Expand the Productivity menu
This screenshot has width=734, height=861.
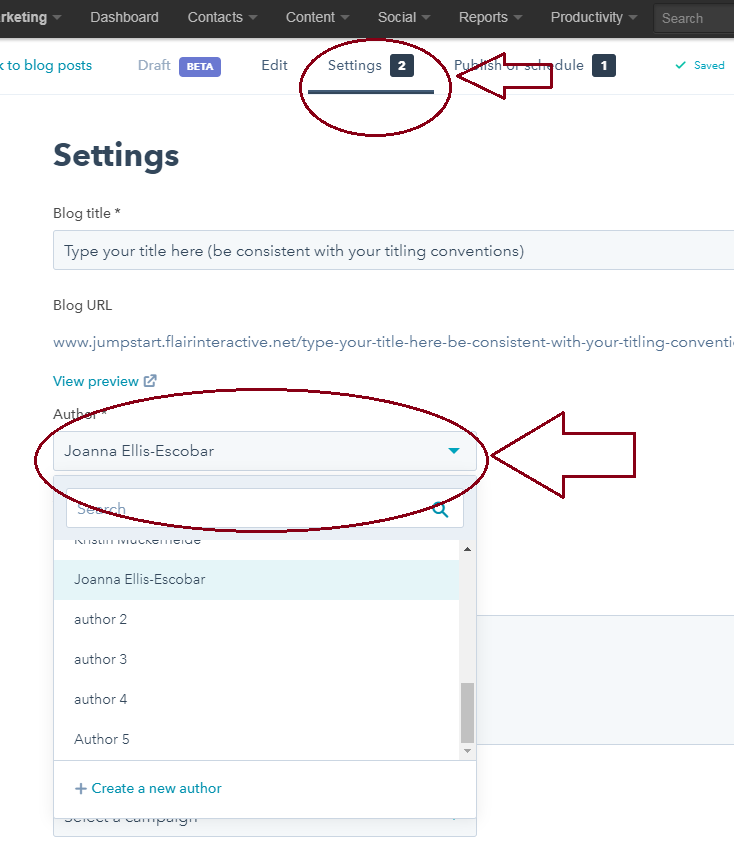[x=593, y=17]
